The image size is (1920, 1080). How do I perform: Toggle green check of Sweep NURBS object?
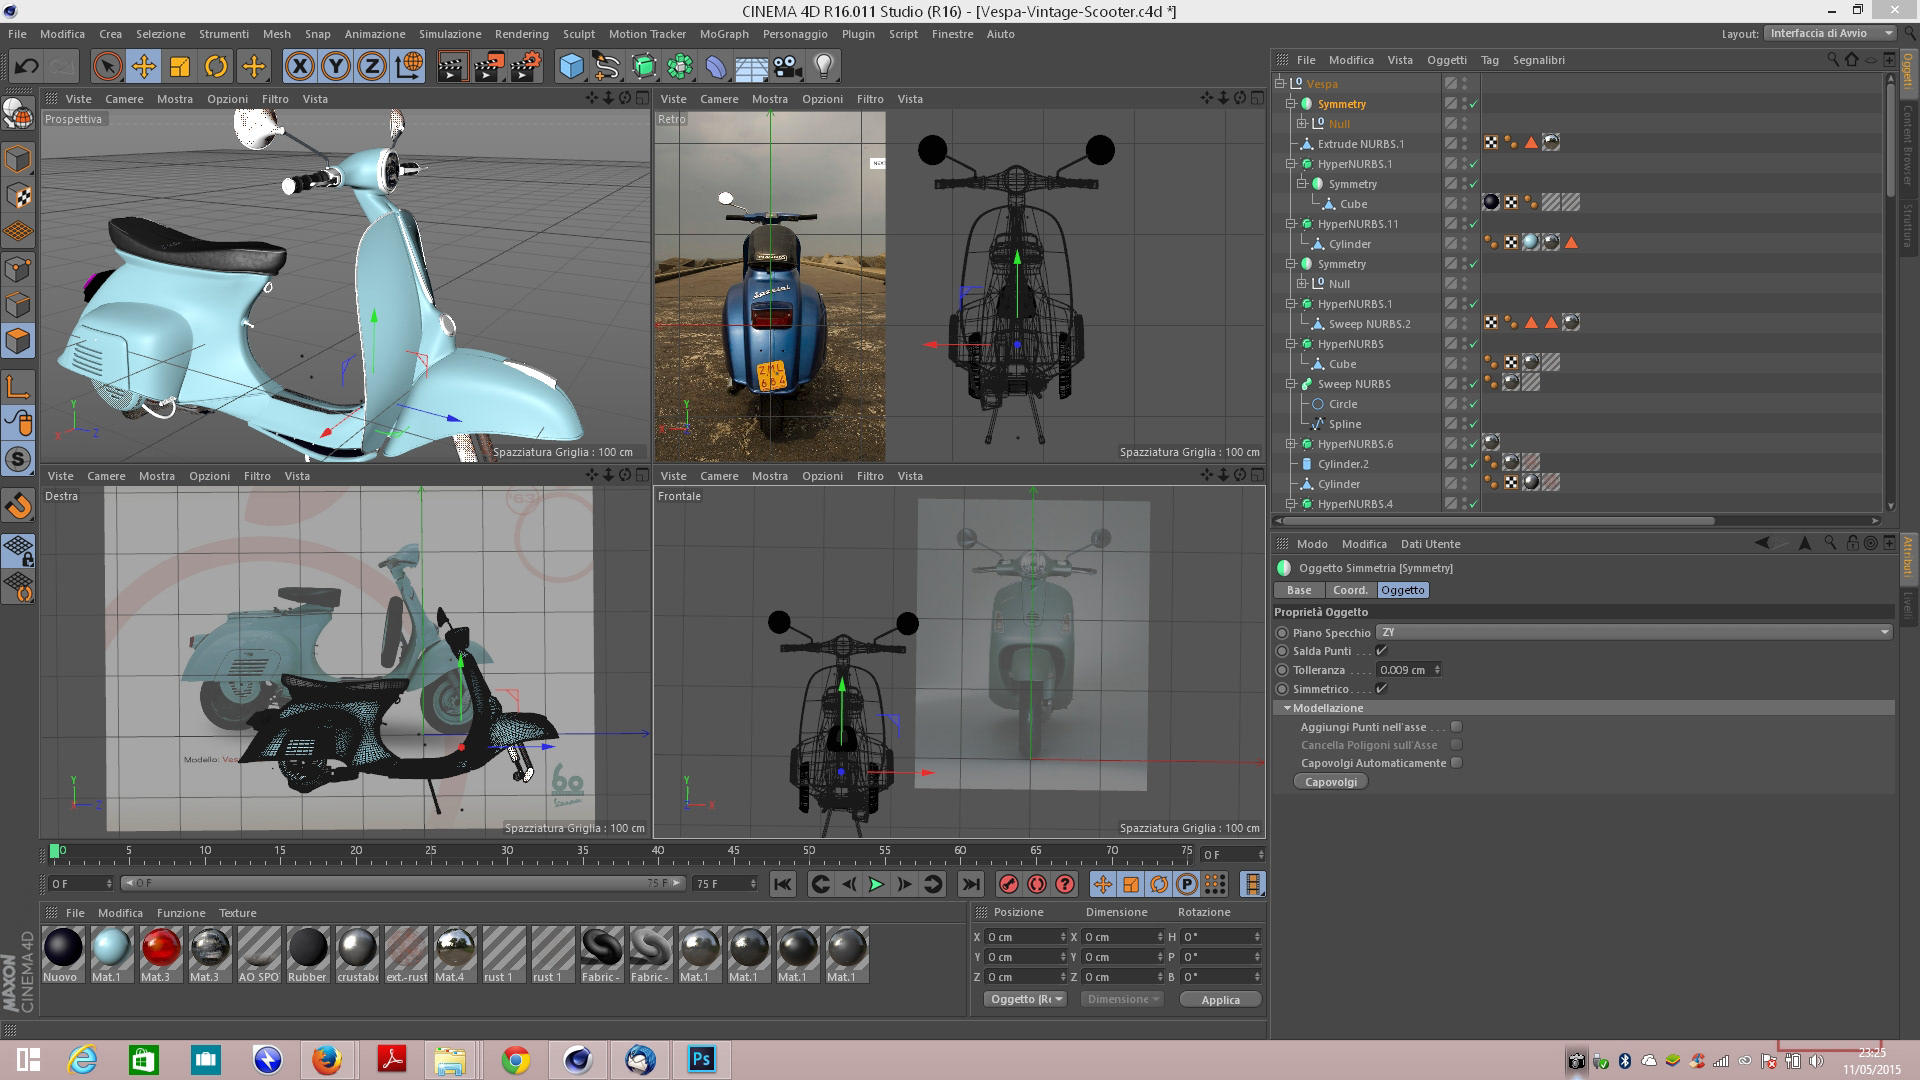pyautogui.click(x=1473, y=384)
